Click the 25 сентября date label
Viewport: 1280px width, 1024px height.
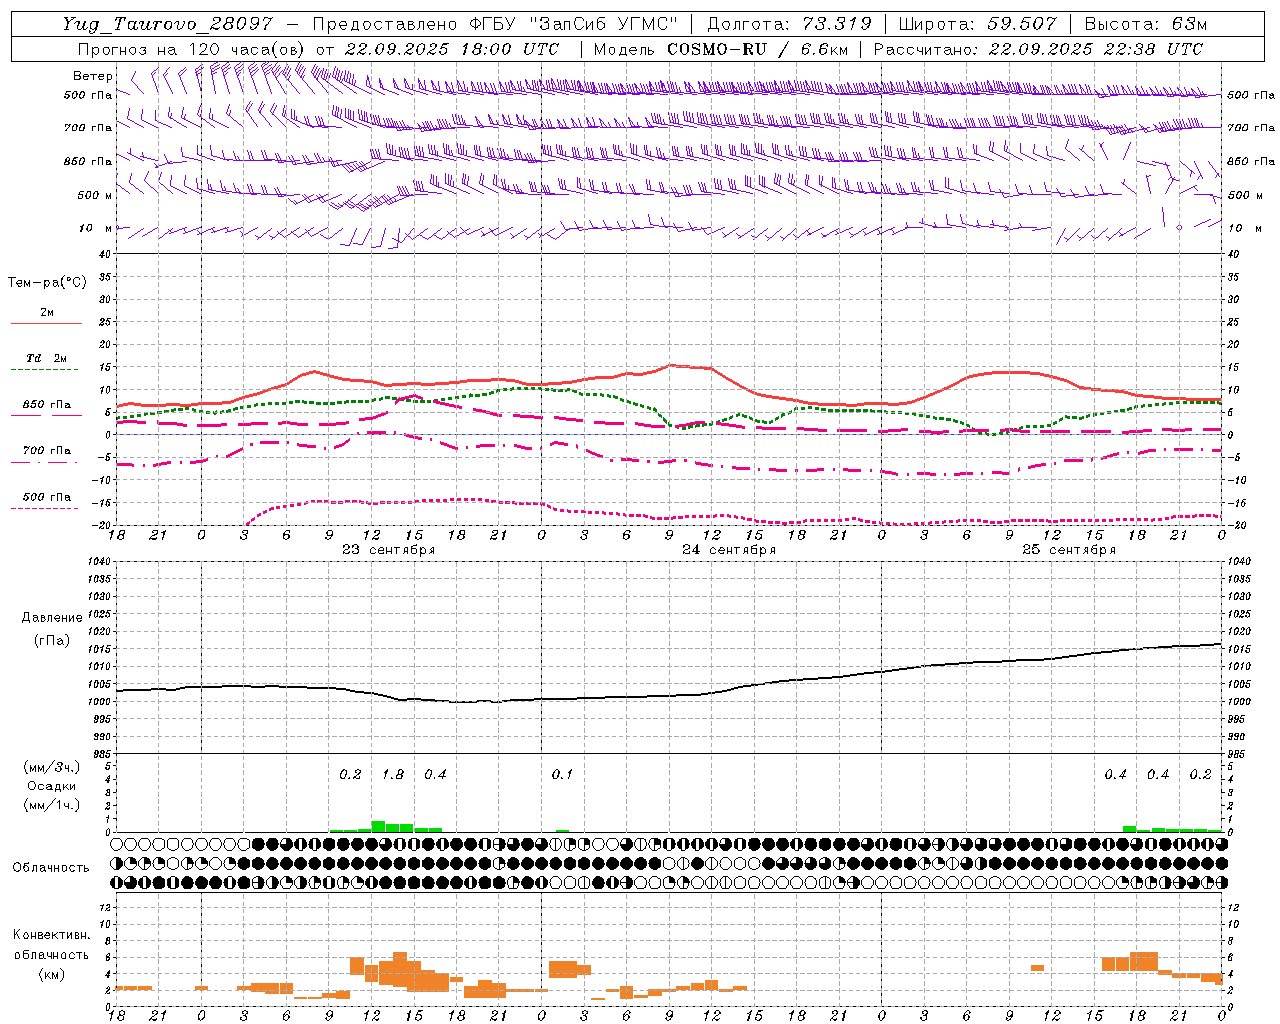1069,550
